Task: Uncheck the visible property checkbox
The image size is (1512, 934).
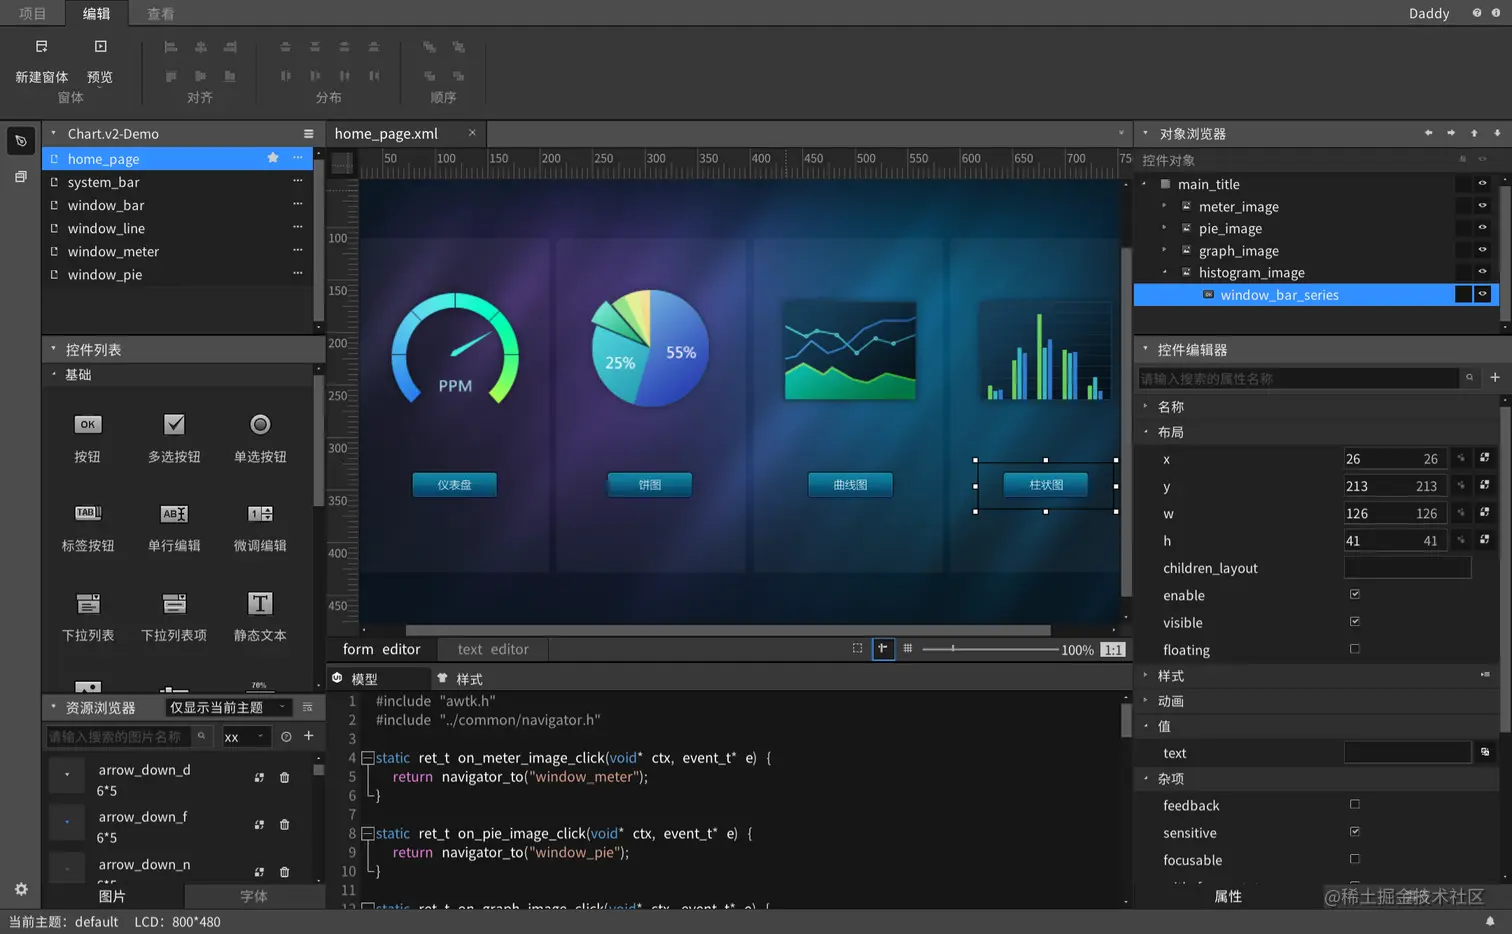Action: coord(1355,621)
